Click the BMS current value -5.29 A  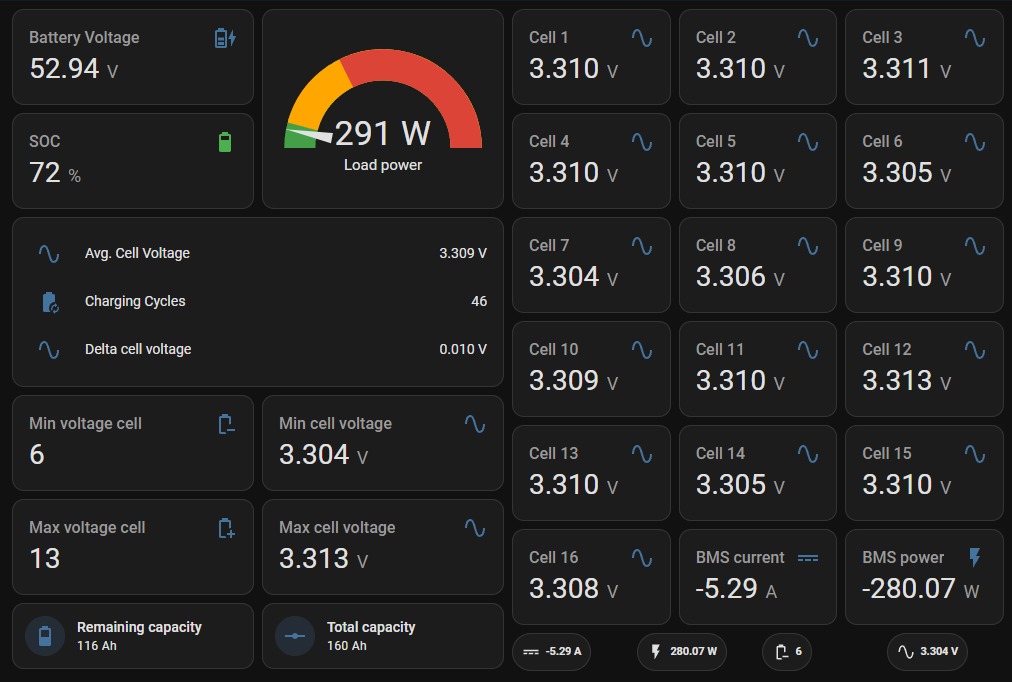[x=736, y=588]
